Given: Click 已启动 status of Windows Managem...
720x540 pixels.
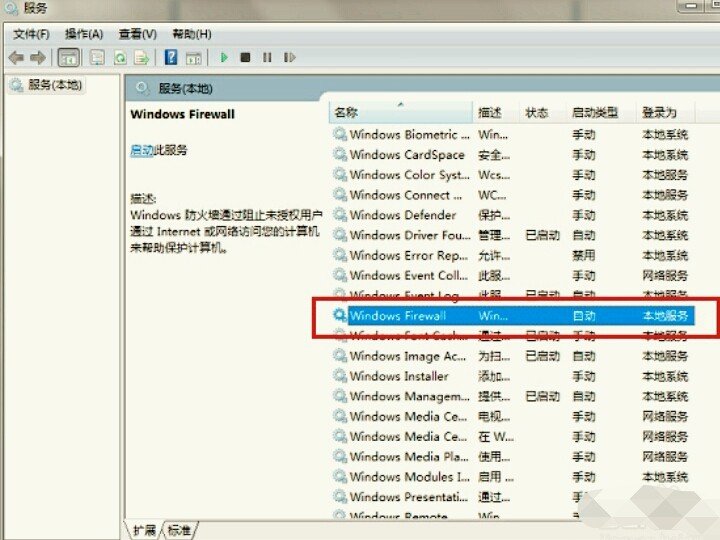Looking at the screenshot, I should coord(543,396).
